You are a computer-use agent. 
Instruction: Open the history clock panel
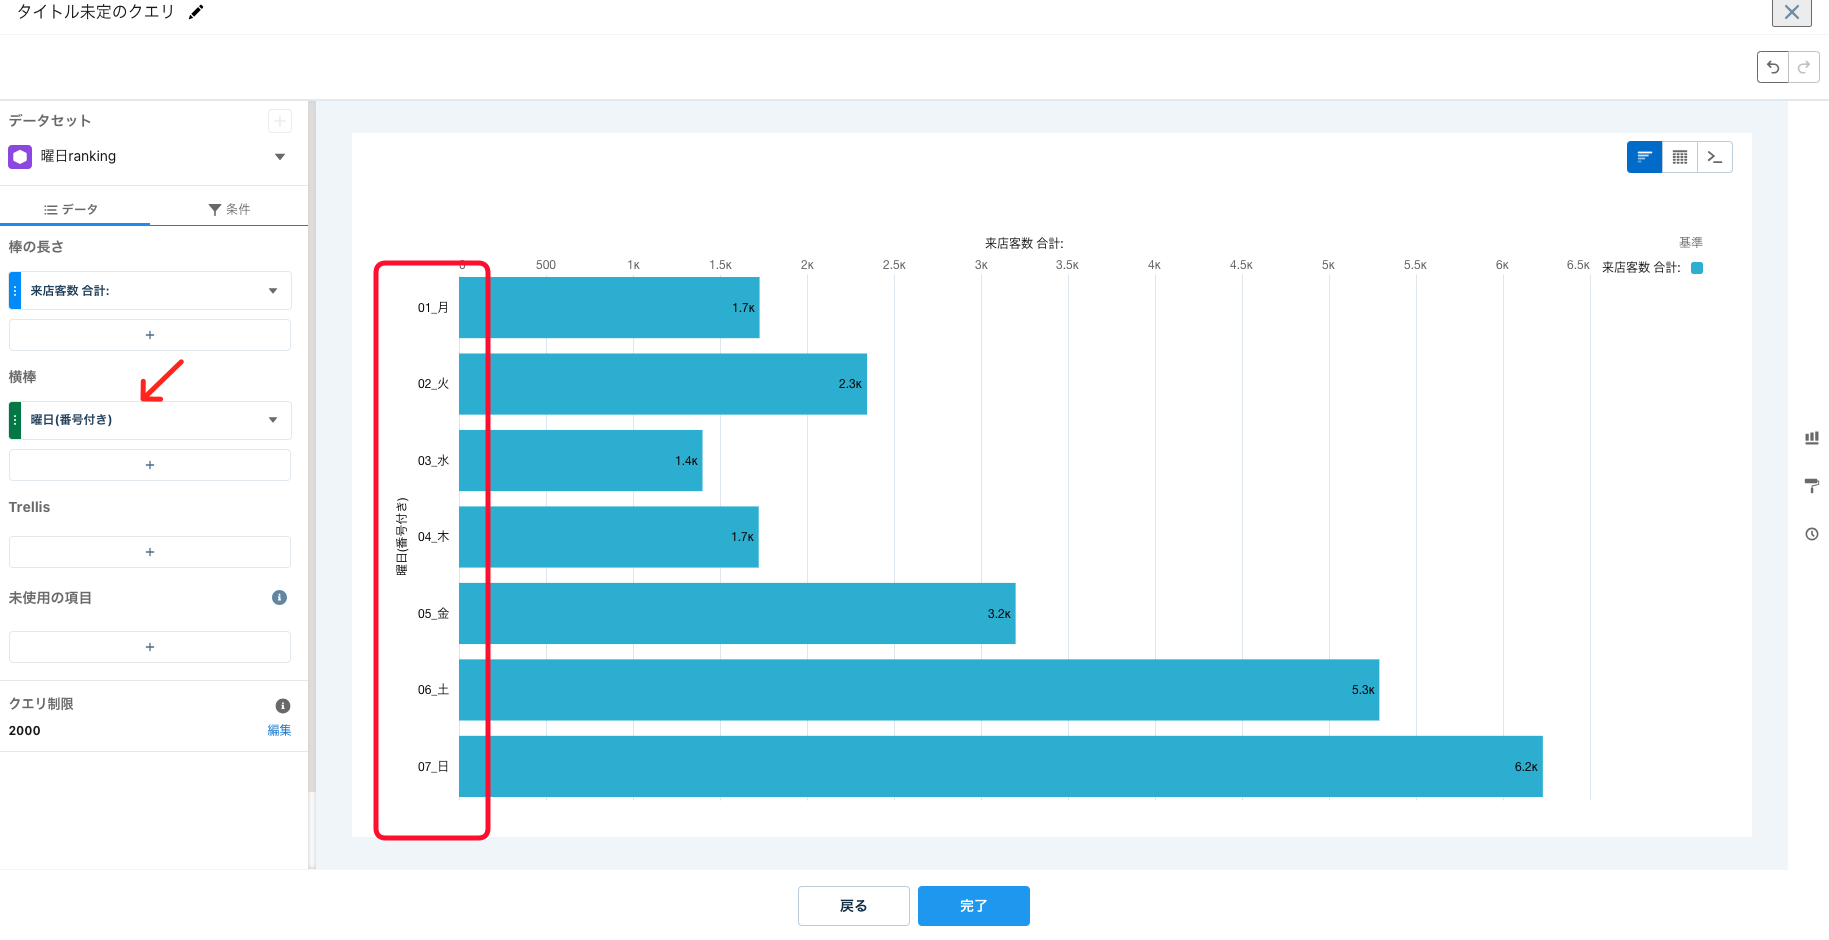point(1812,534)
